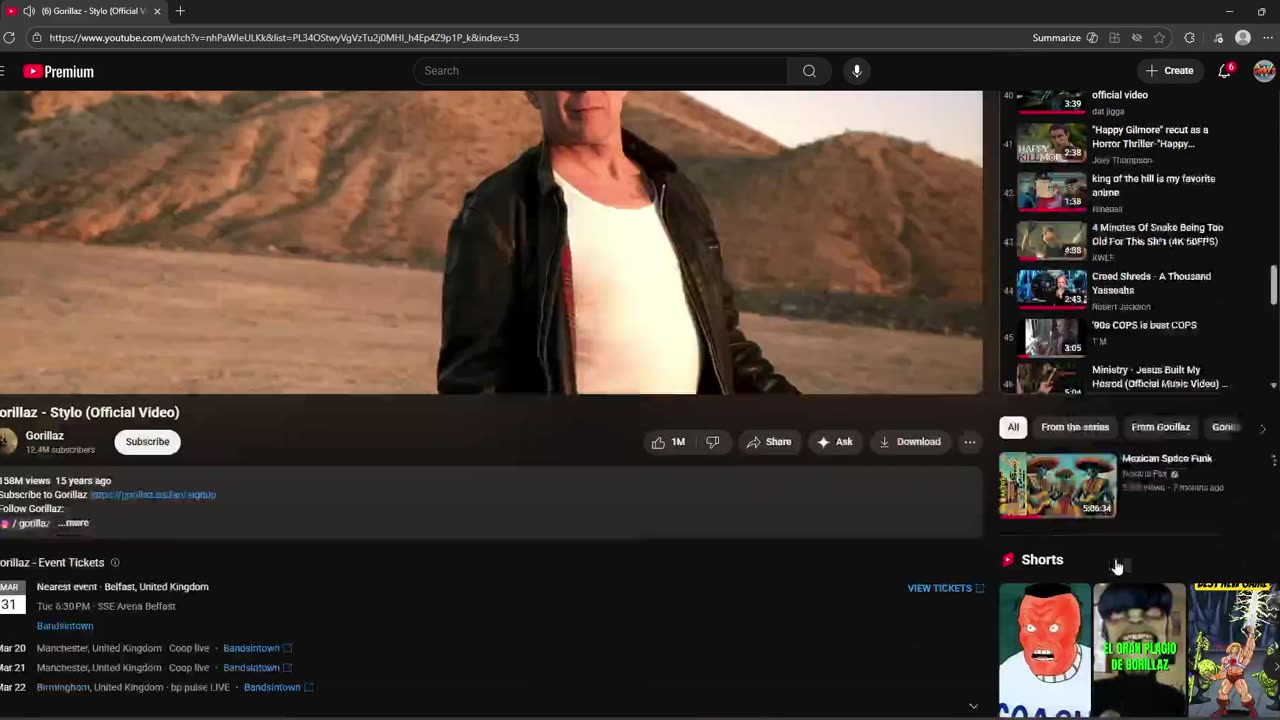
Task: Reload the page with browser refresh icon
Action: tap(9, 38)
